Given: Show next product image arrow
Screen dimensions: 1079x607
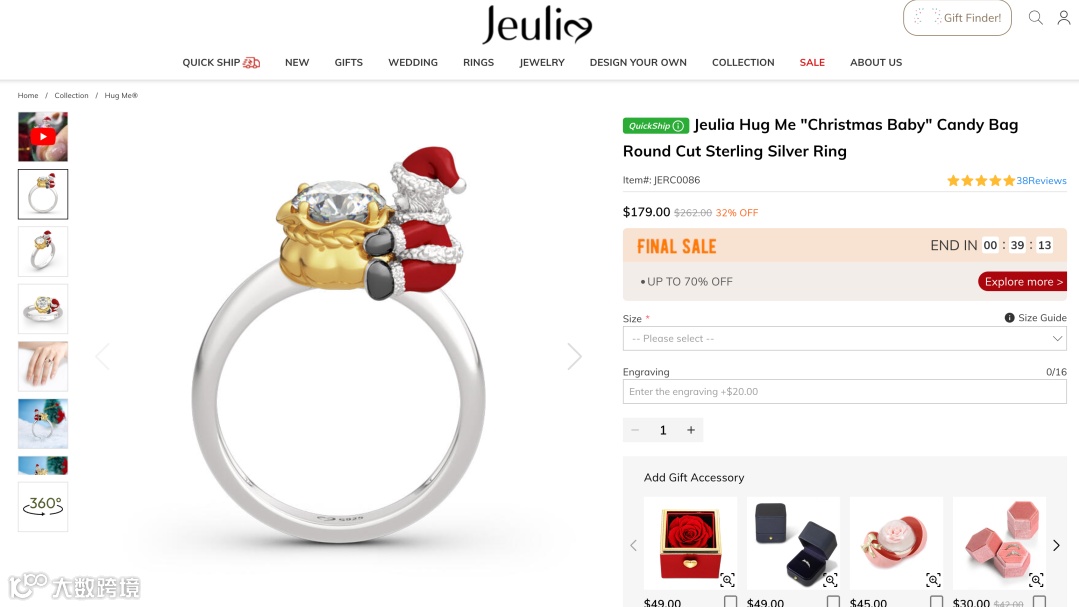Looking at the screenshot, I should [574, 356].
